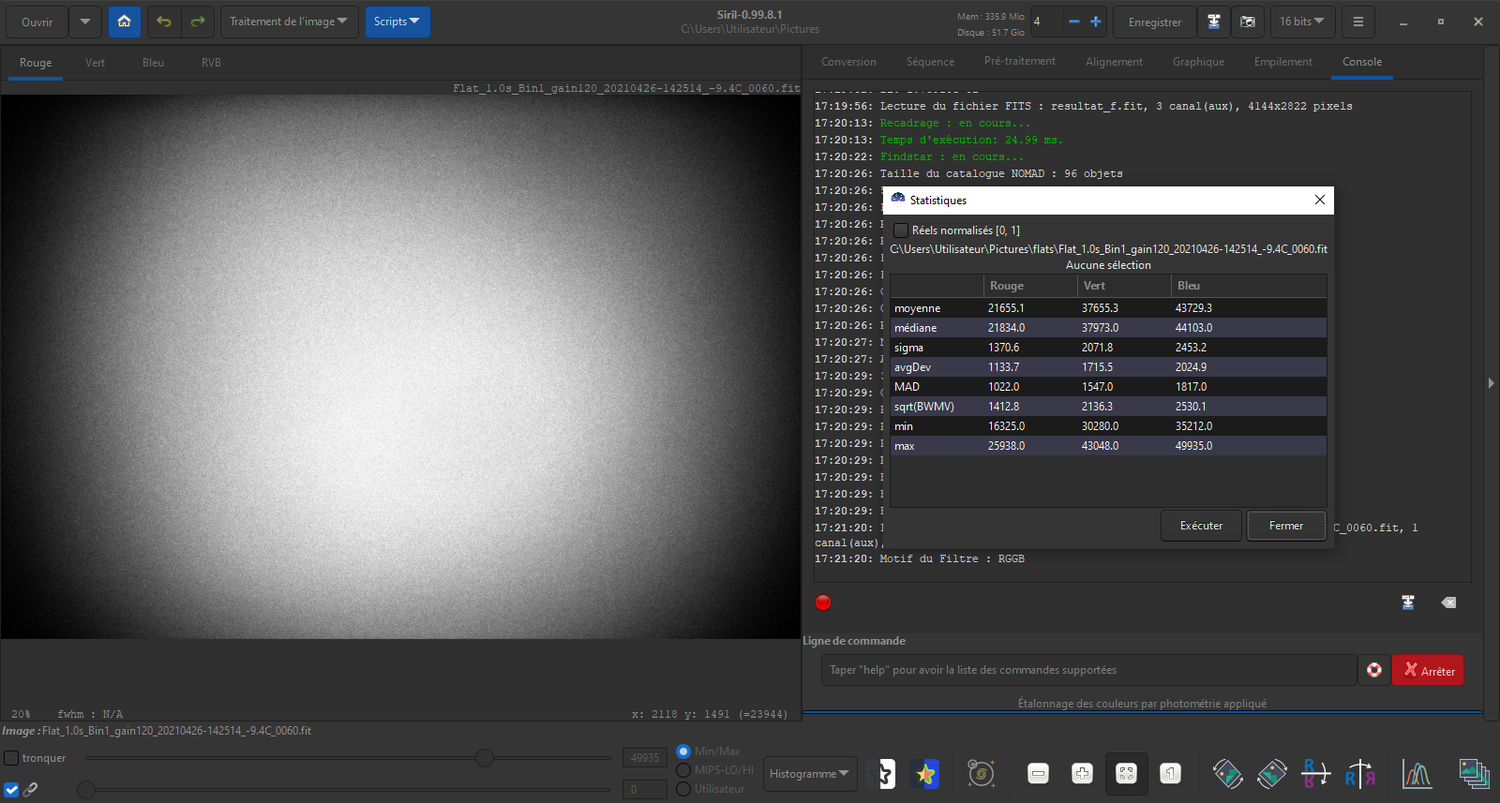This screenshot has height=803, width=1500.
Task: Open the 16 bits dropdown
Action: point(1303,22)
